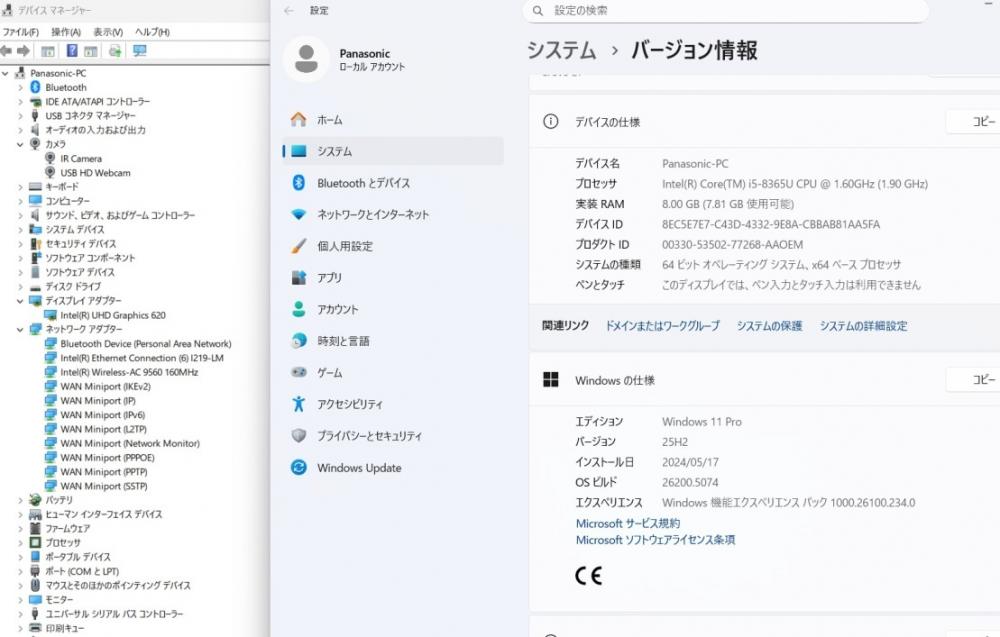Copy Windows の仕様 with コピー button
Viewport: 1000px width, 637px height.
973,379
